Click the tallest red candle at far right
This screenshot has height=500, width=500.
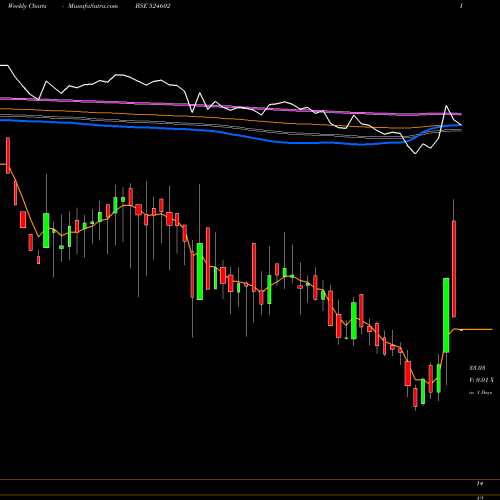[x=454, y=269]
